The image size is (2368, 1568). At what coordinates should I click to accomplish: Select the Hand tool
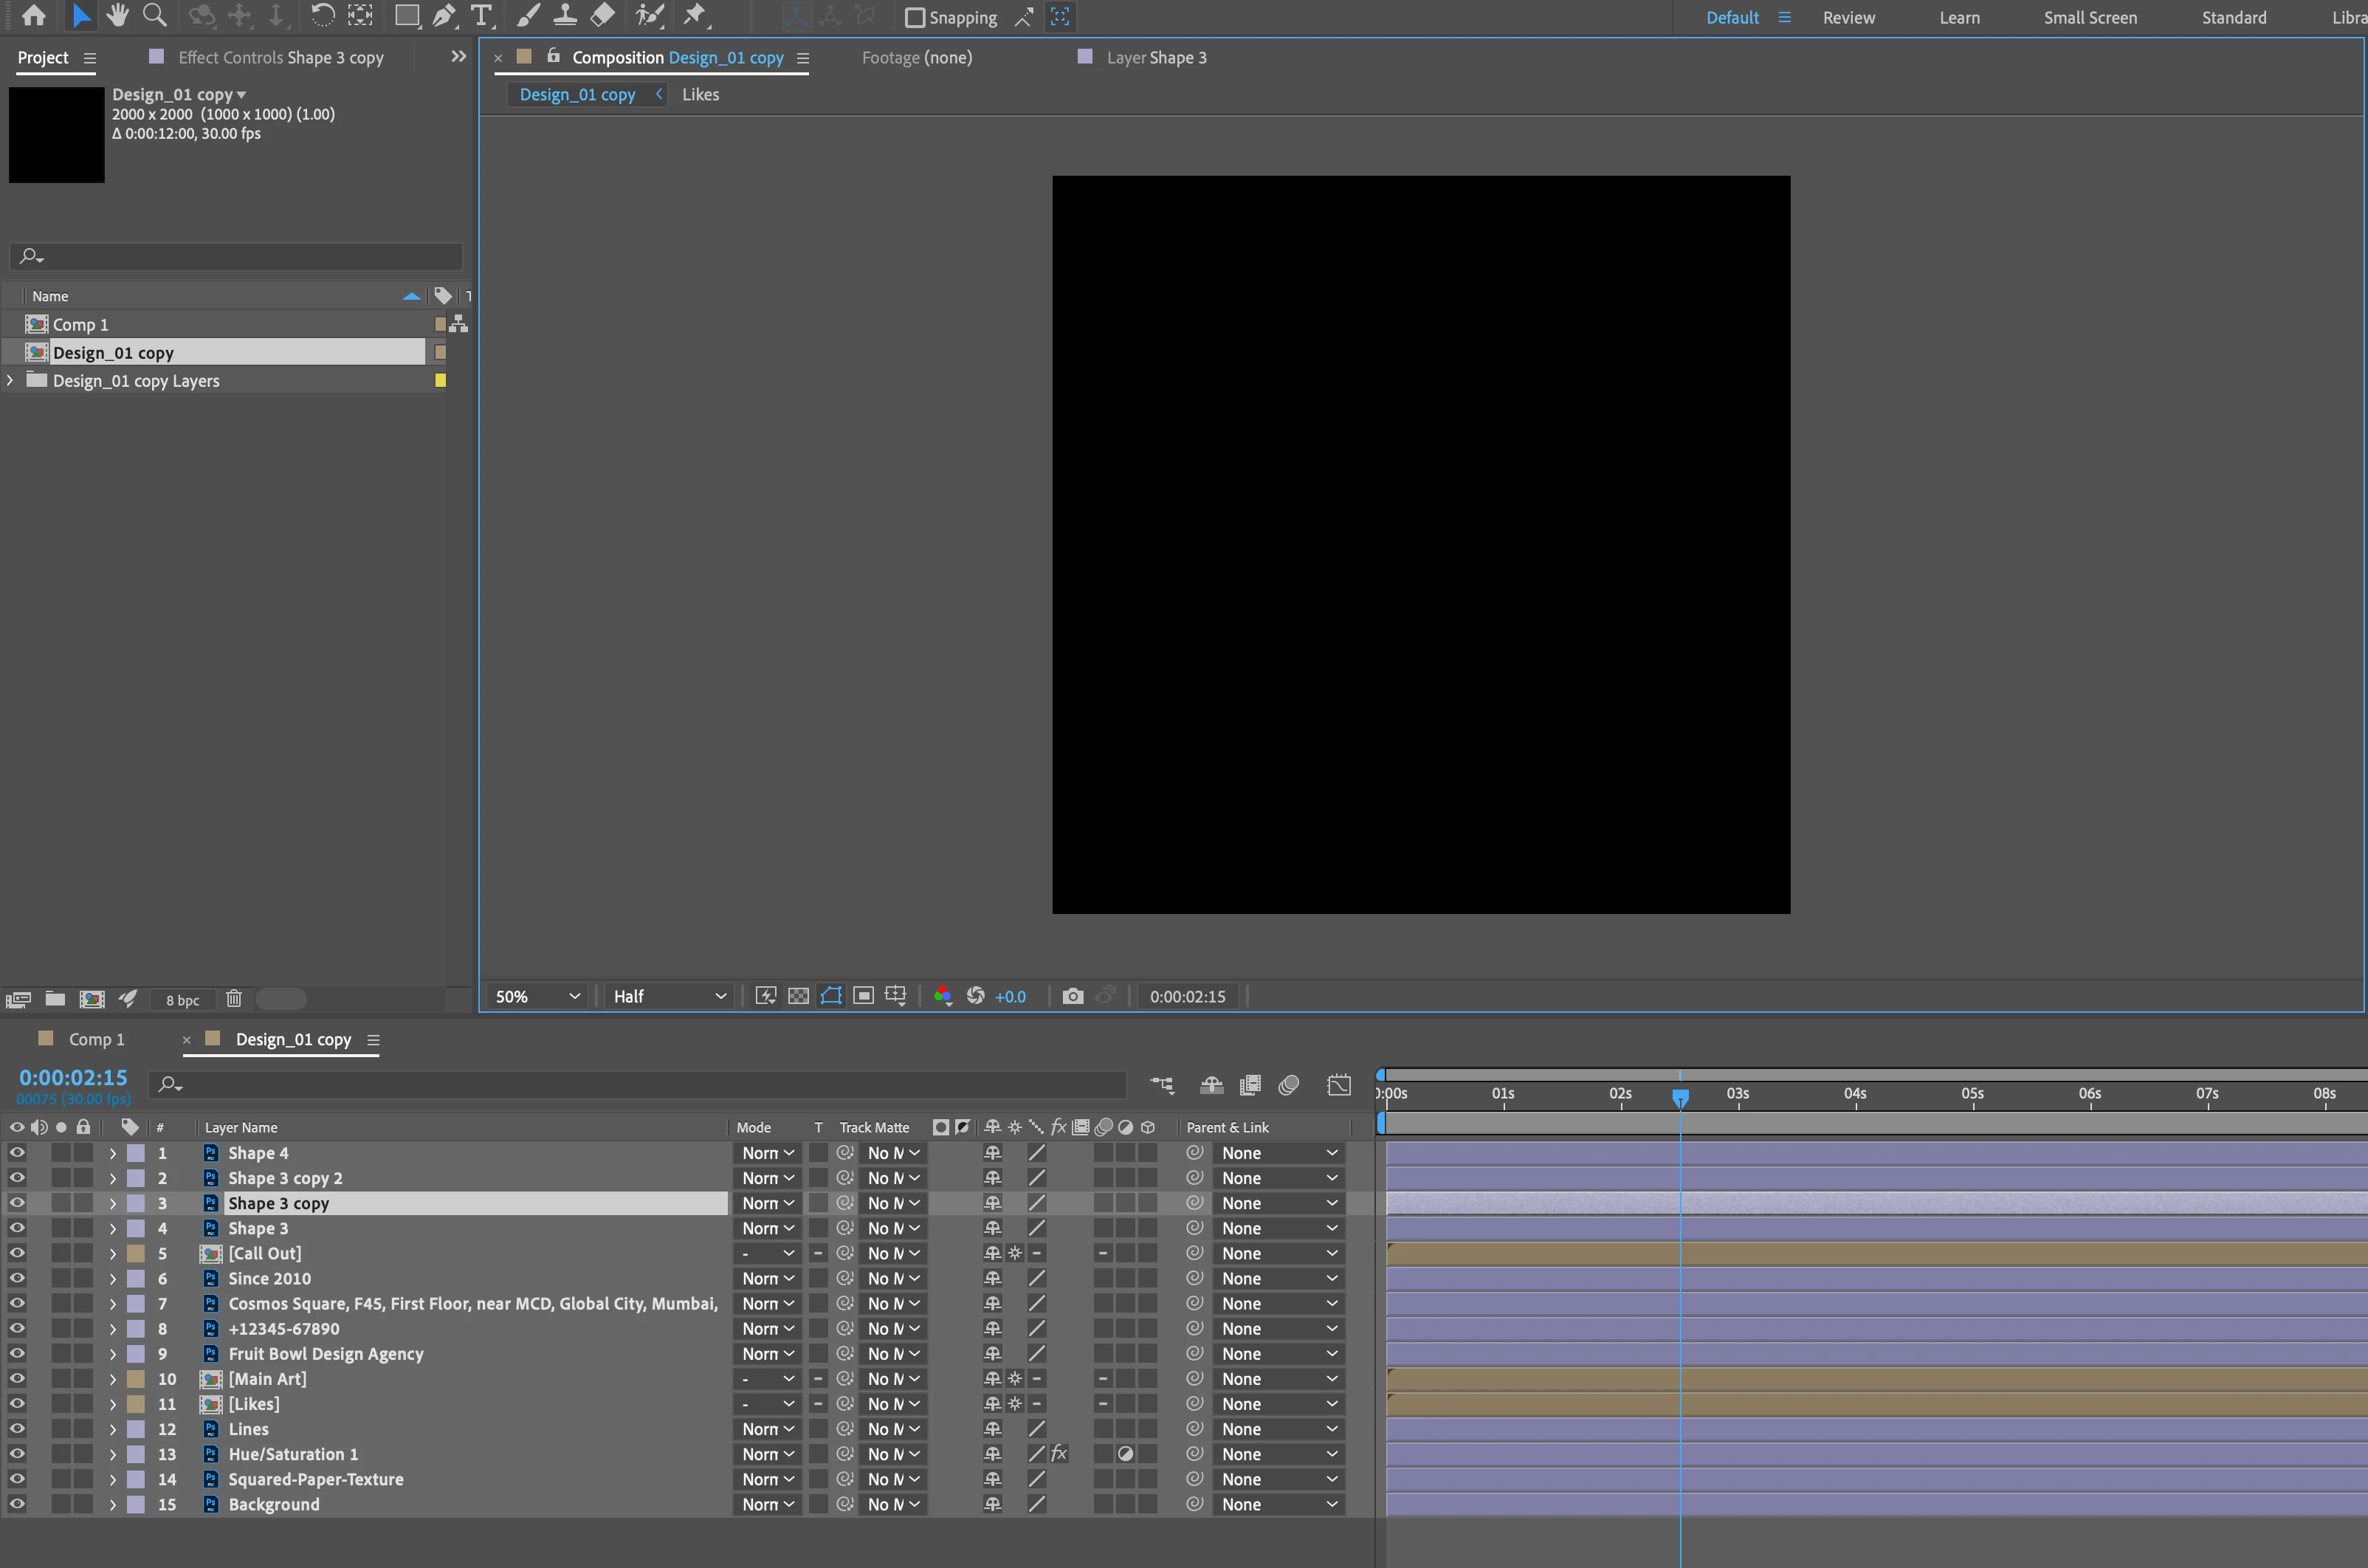tap(118, 15)
